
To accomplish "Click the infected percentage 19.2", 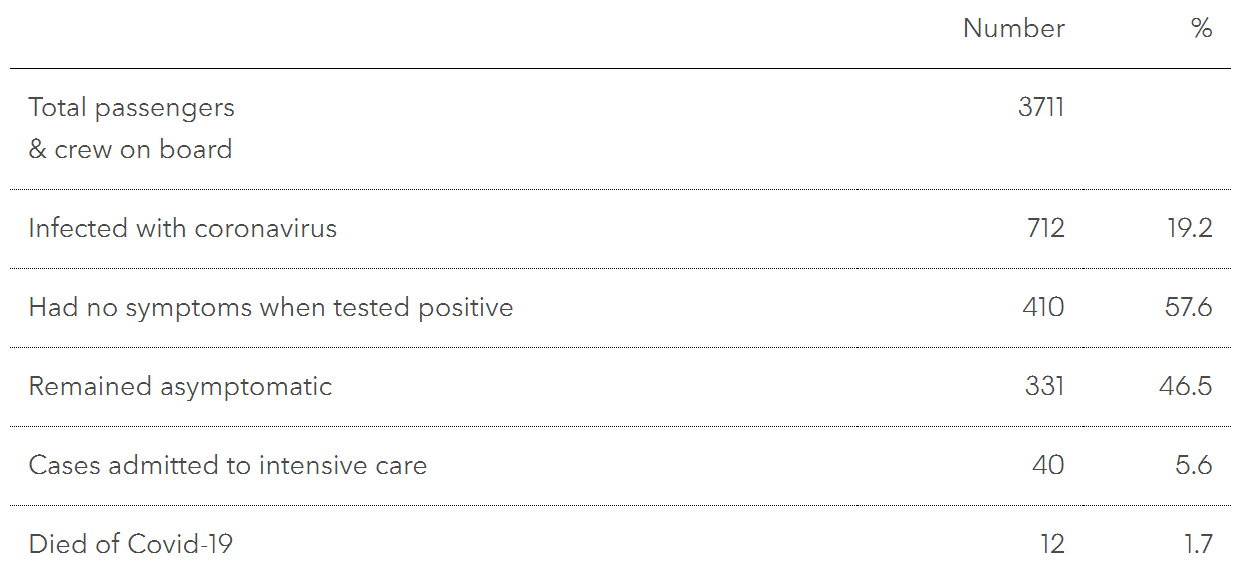I will tap(1188, 228).
